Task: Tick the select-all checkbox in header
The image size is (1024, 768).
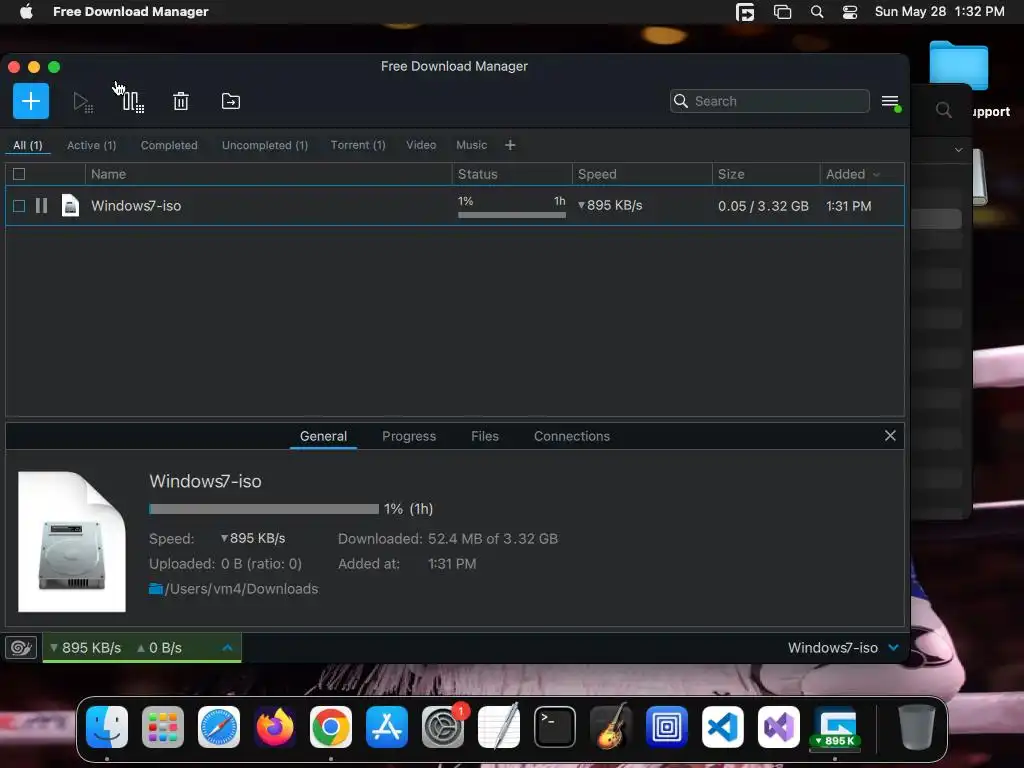Action: point(19,174)
